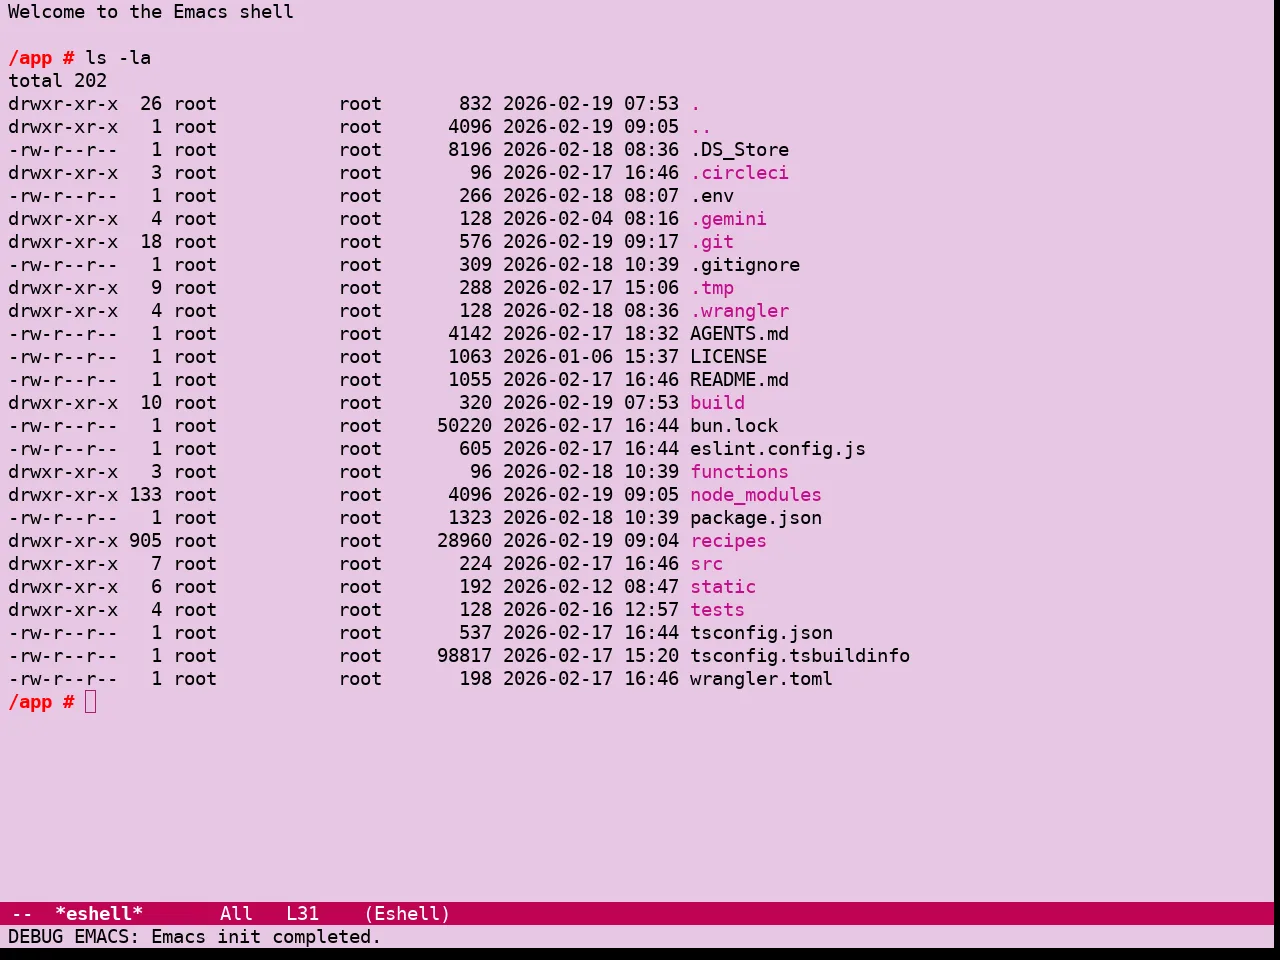Click the size 50220 of bun.lock
This screenshot has height=960, width=1280.
[x=464, y=426]
